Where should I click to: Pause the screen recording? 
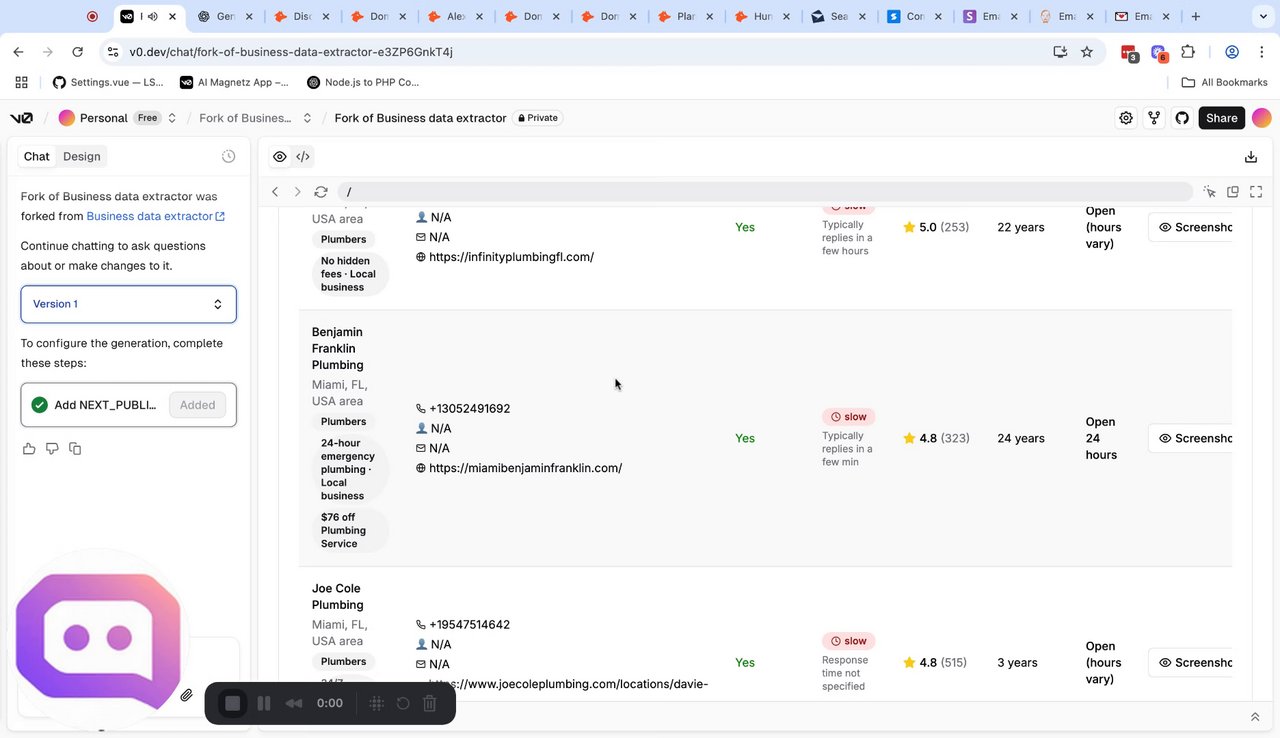click(x=264, y=703)
